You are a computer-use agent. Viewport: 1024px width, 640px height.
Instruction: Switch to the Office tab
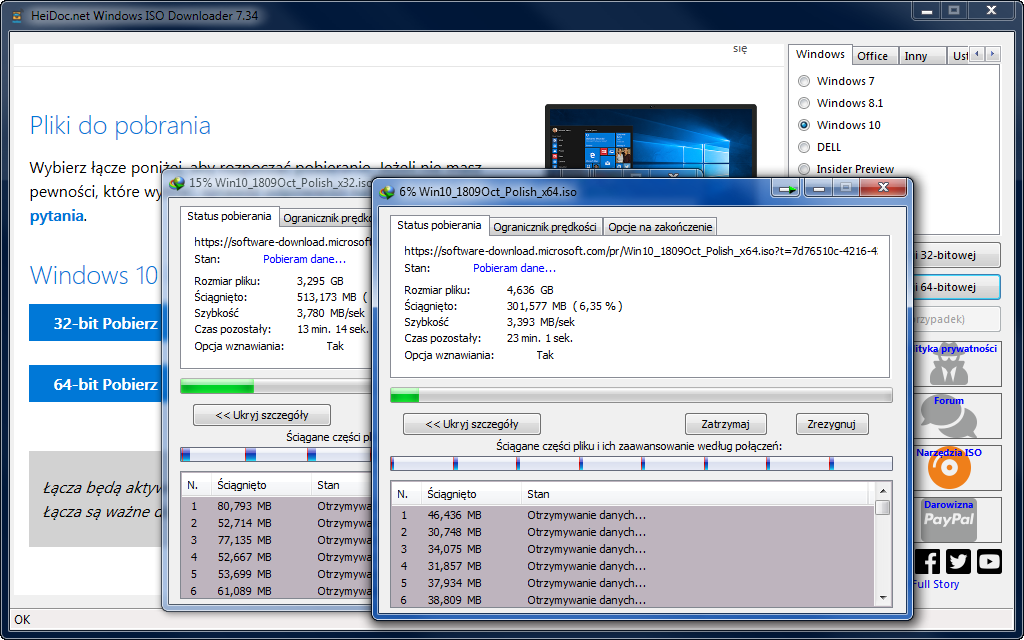click(872, 56)
